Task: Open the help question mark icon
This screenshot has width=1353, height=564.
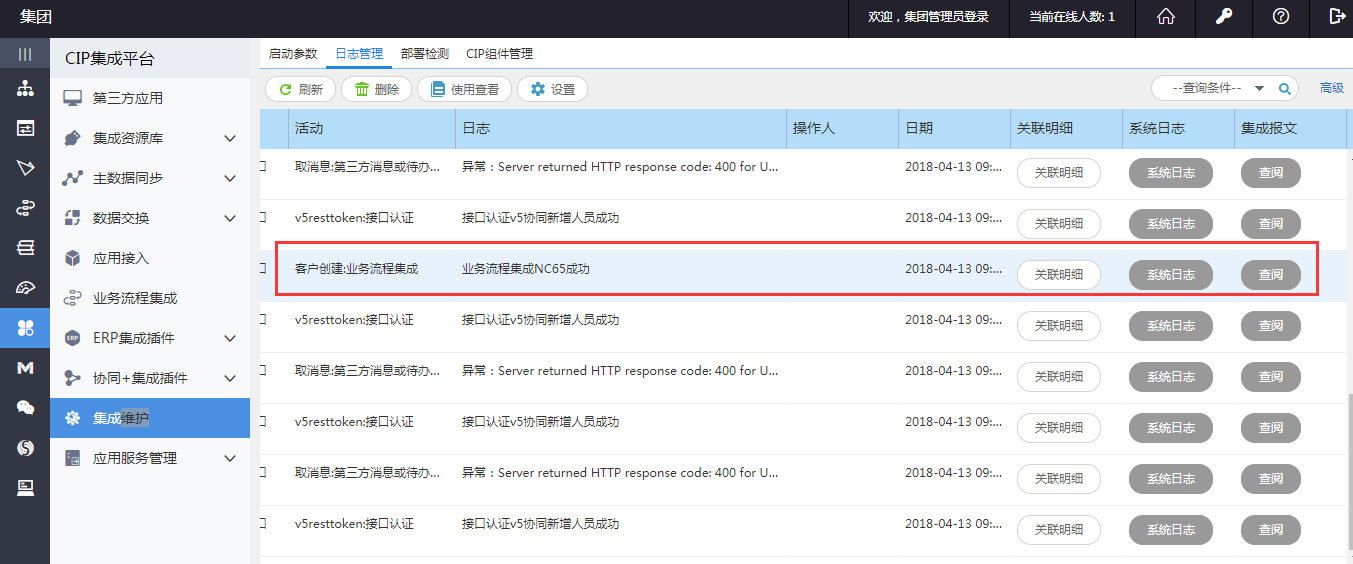Action: tap(1281, 17)
